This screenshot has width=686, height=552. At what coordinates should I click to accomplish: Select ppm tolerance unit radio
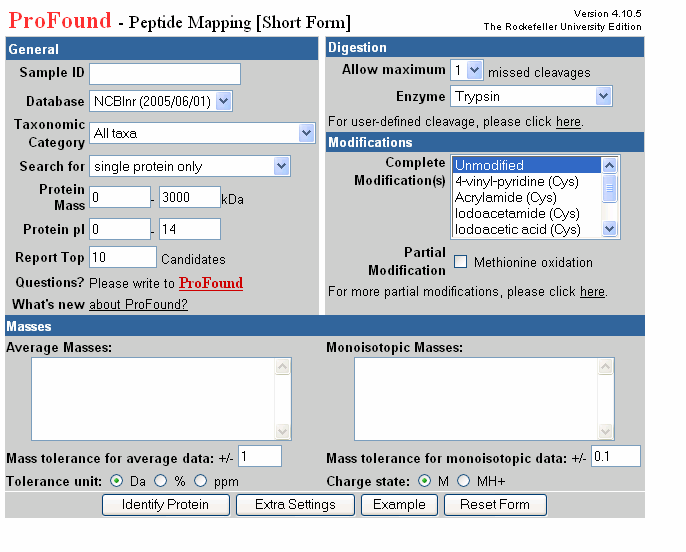coord(200,481)
